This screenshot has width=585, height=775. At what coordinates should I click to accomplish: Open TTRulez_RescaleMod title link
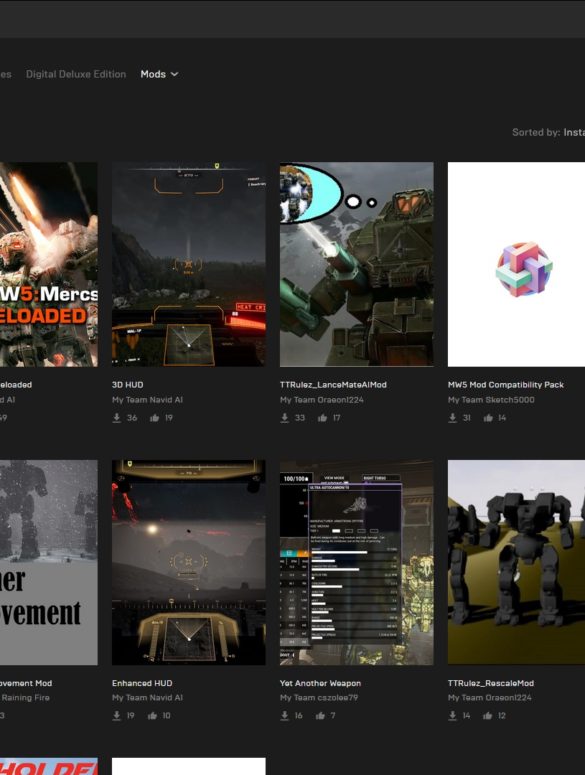[x=491, y=683]
